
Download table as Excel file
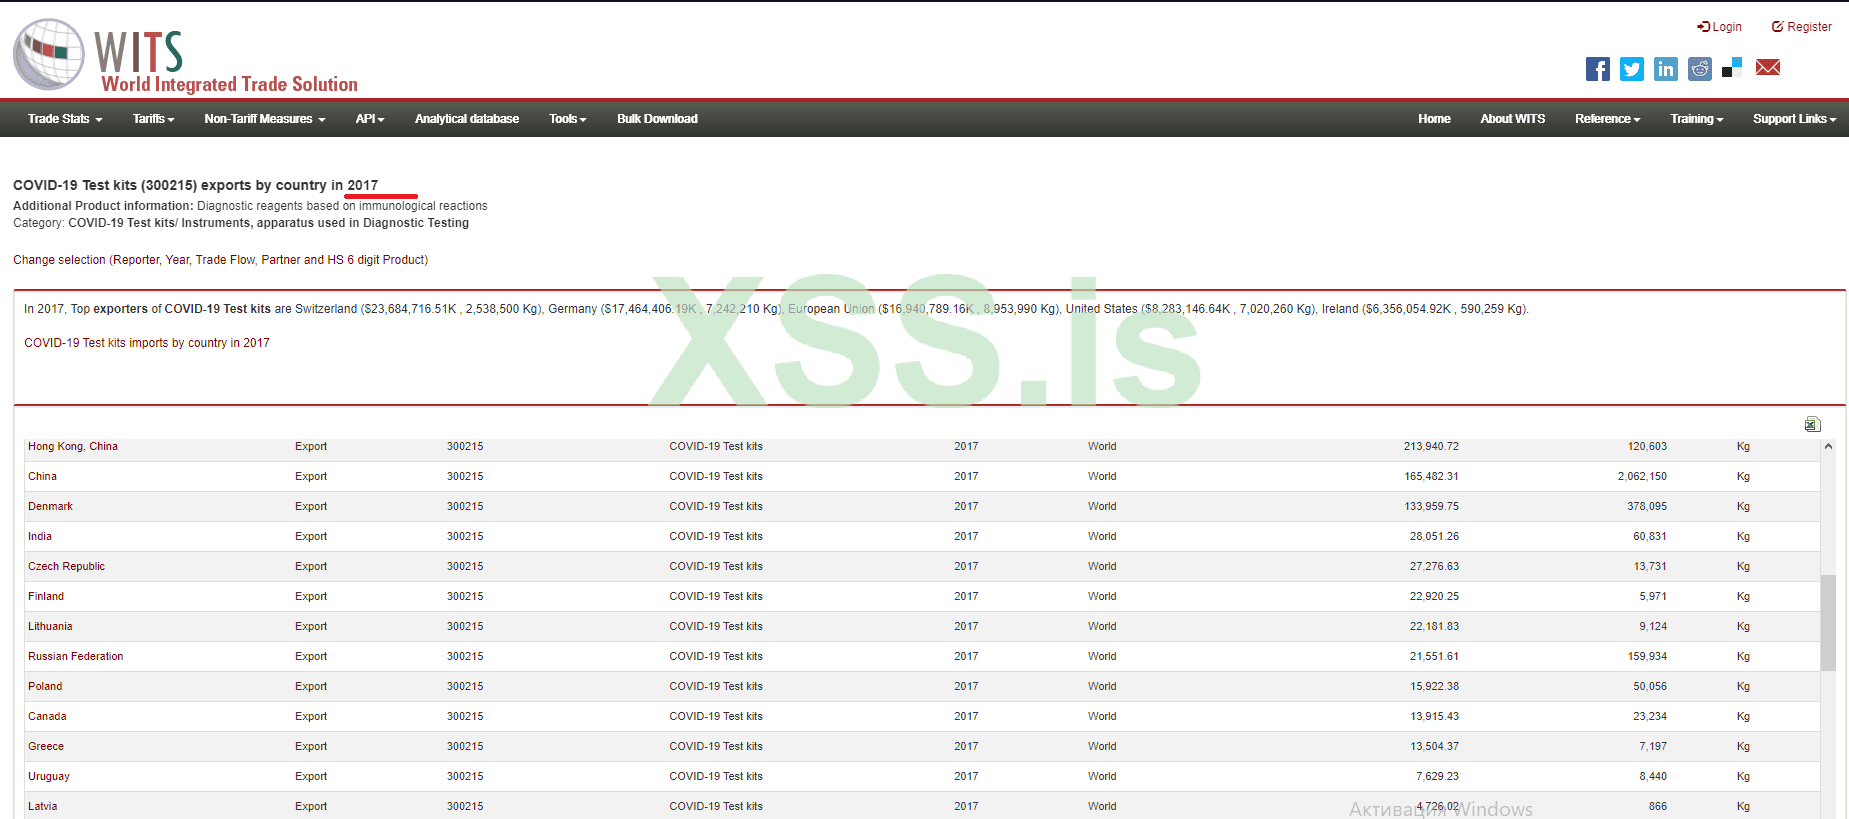(1813, 425)
